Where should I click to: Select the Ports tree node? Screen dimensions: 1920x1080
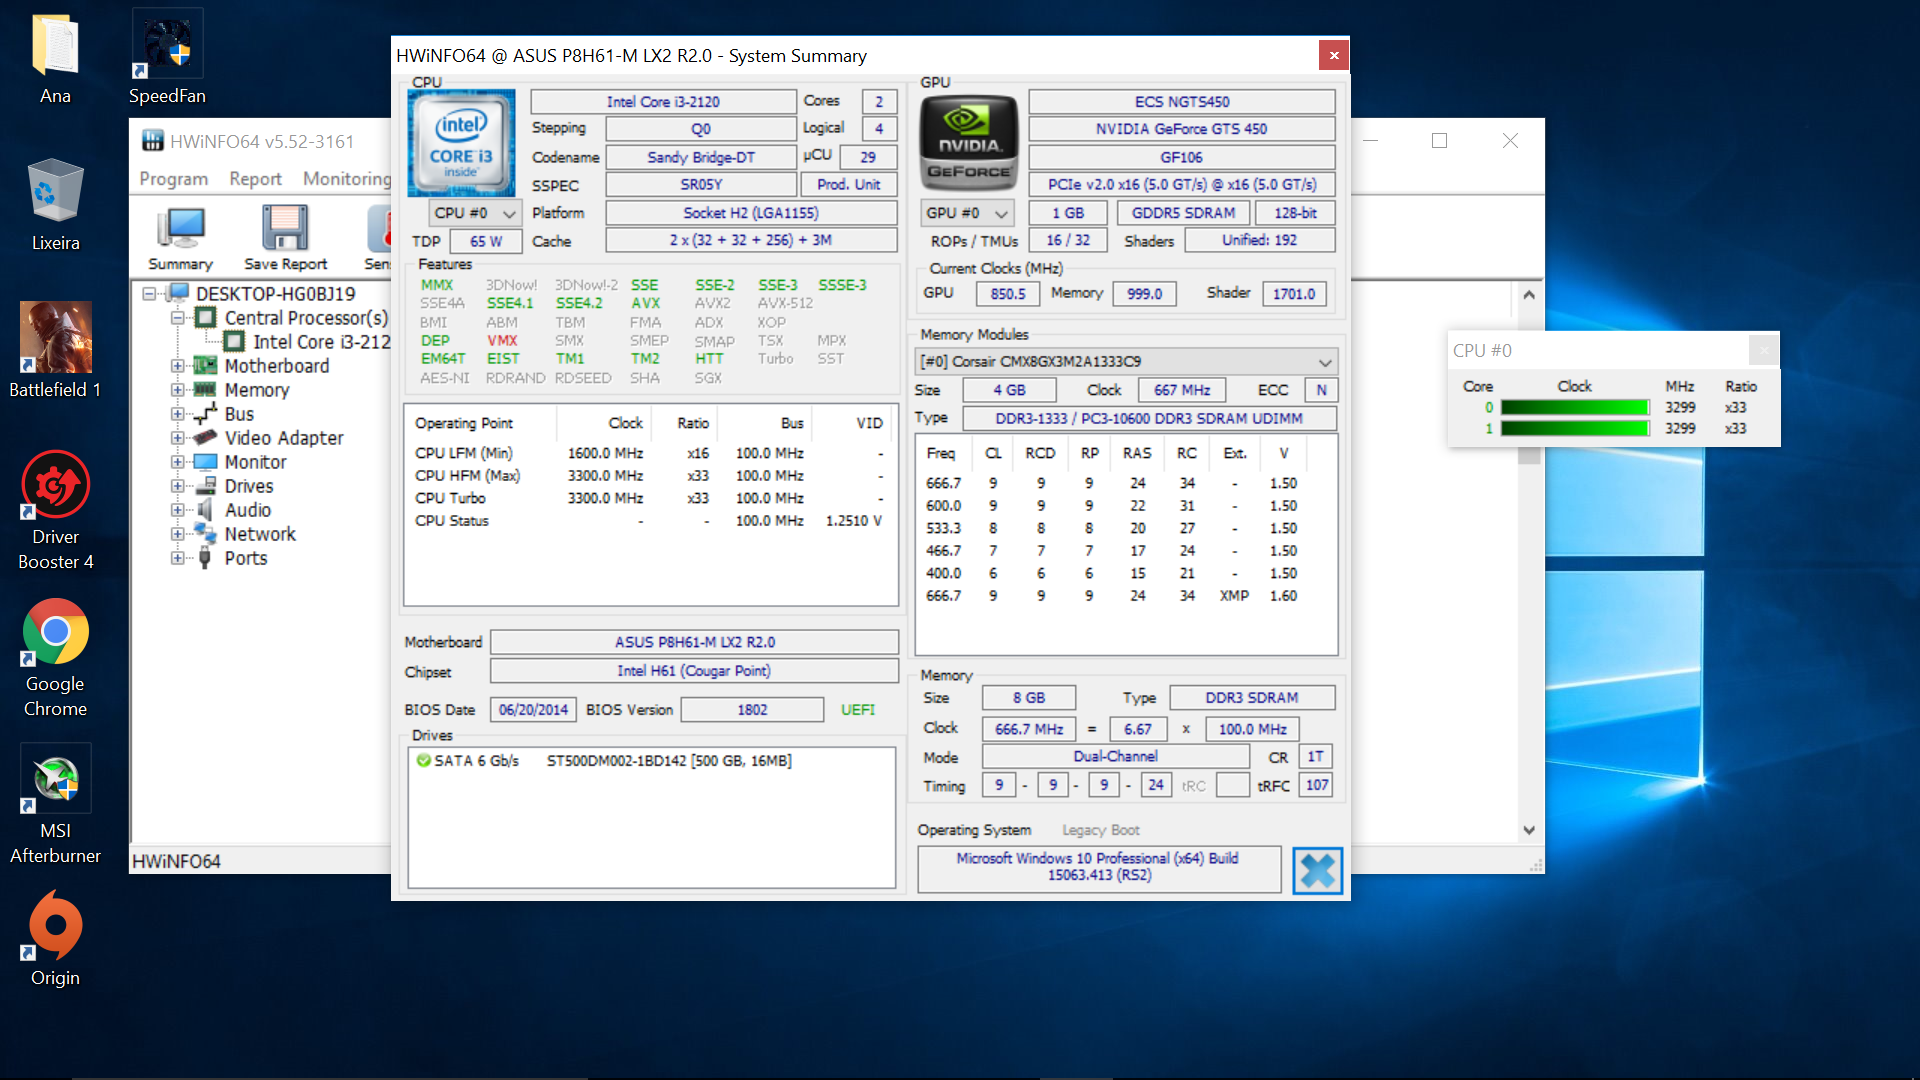pyautogui.click(x=246, y=558)
